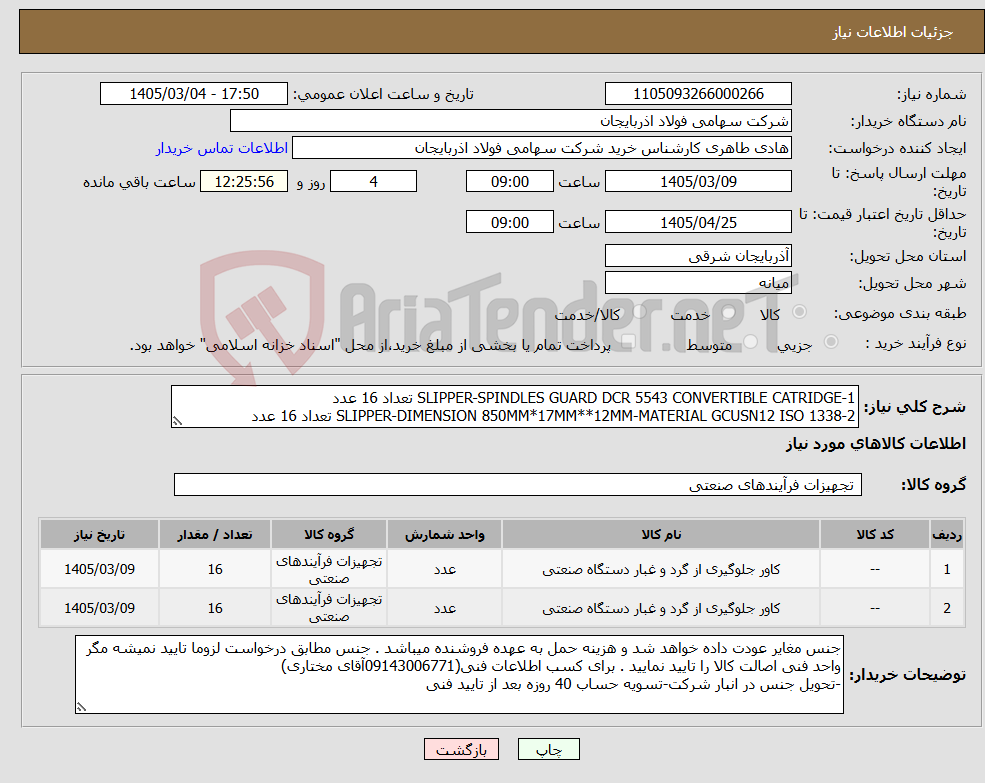This screenshot has height=783, width=985.
Task: Click the price validity time 09:00 field
Action: click(x=509, y=222)
